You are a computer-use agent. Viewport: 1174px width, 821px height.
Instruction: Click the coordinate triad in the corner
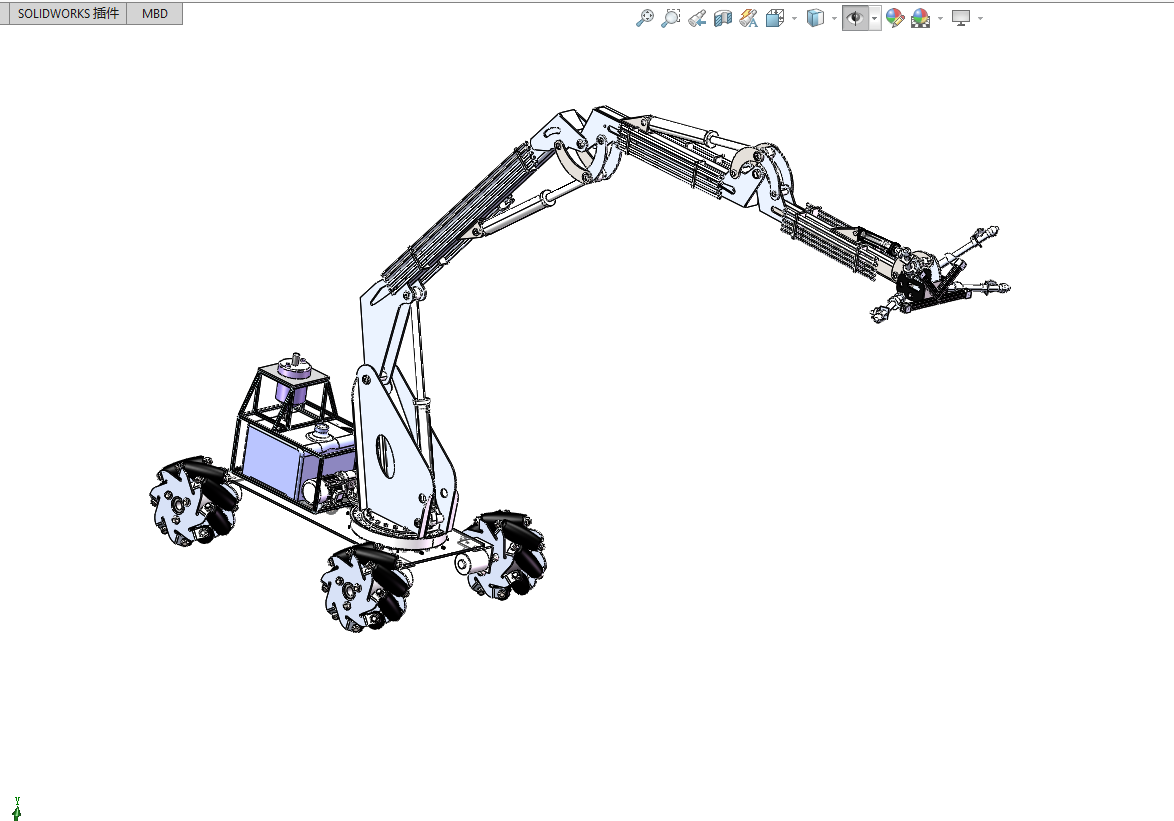click(x=16, y=809)
